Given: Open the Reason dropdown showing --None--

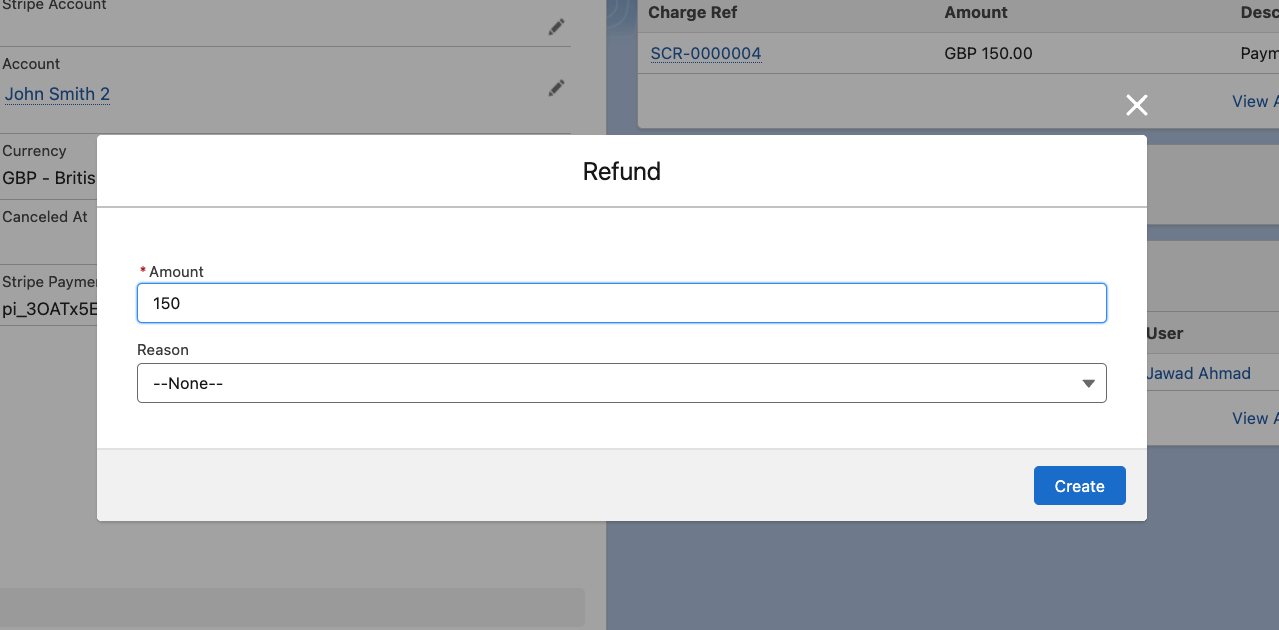Looking at the screenshot, I should click(x=621, y=383).
